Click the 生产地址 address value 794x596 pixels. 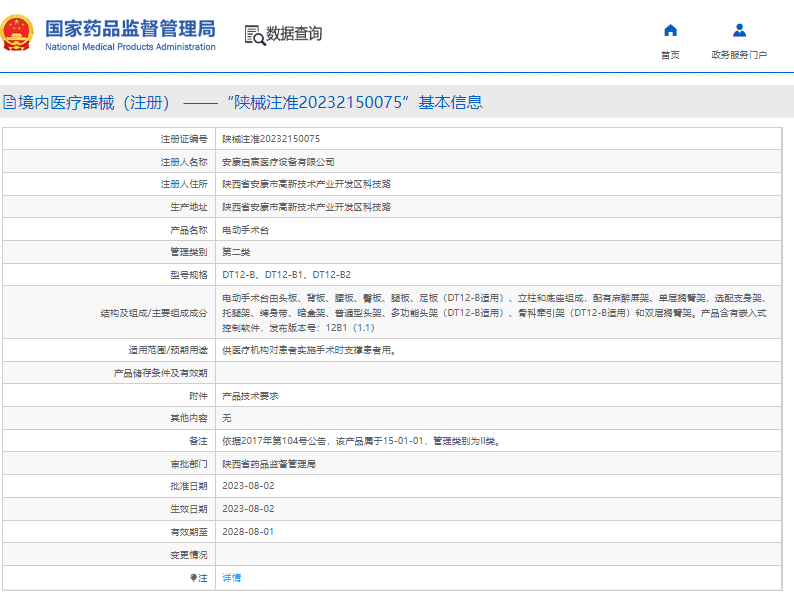(x=306, y=207)
